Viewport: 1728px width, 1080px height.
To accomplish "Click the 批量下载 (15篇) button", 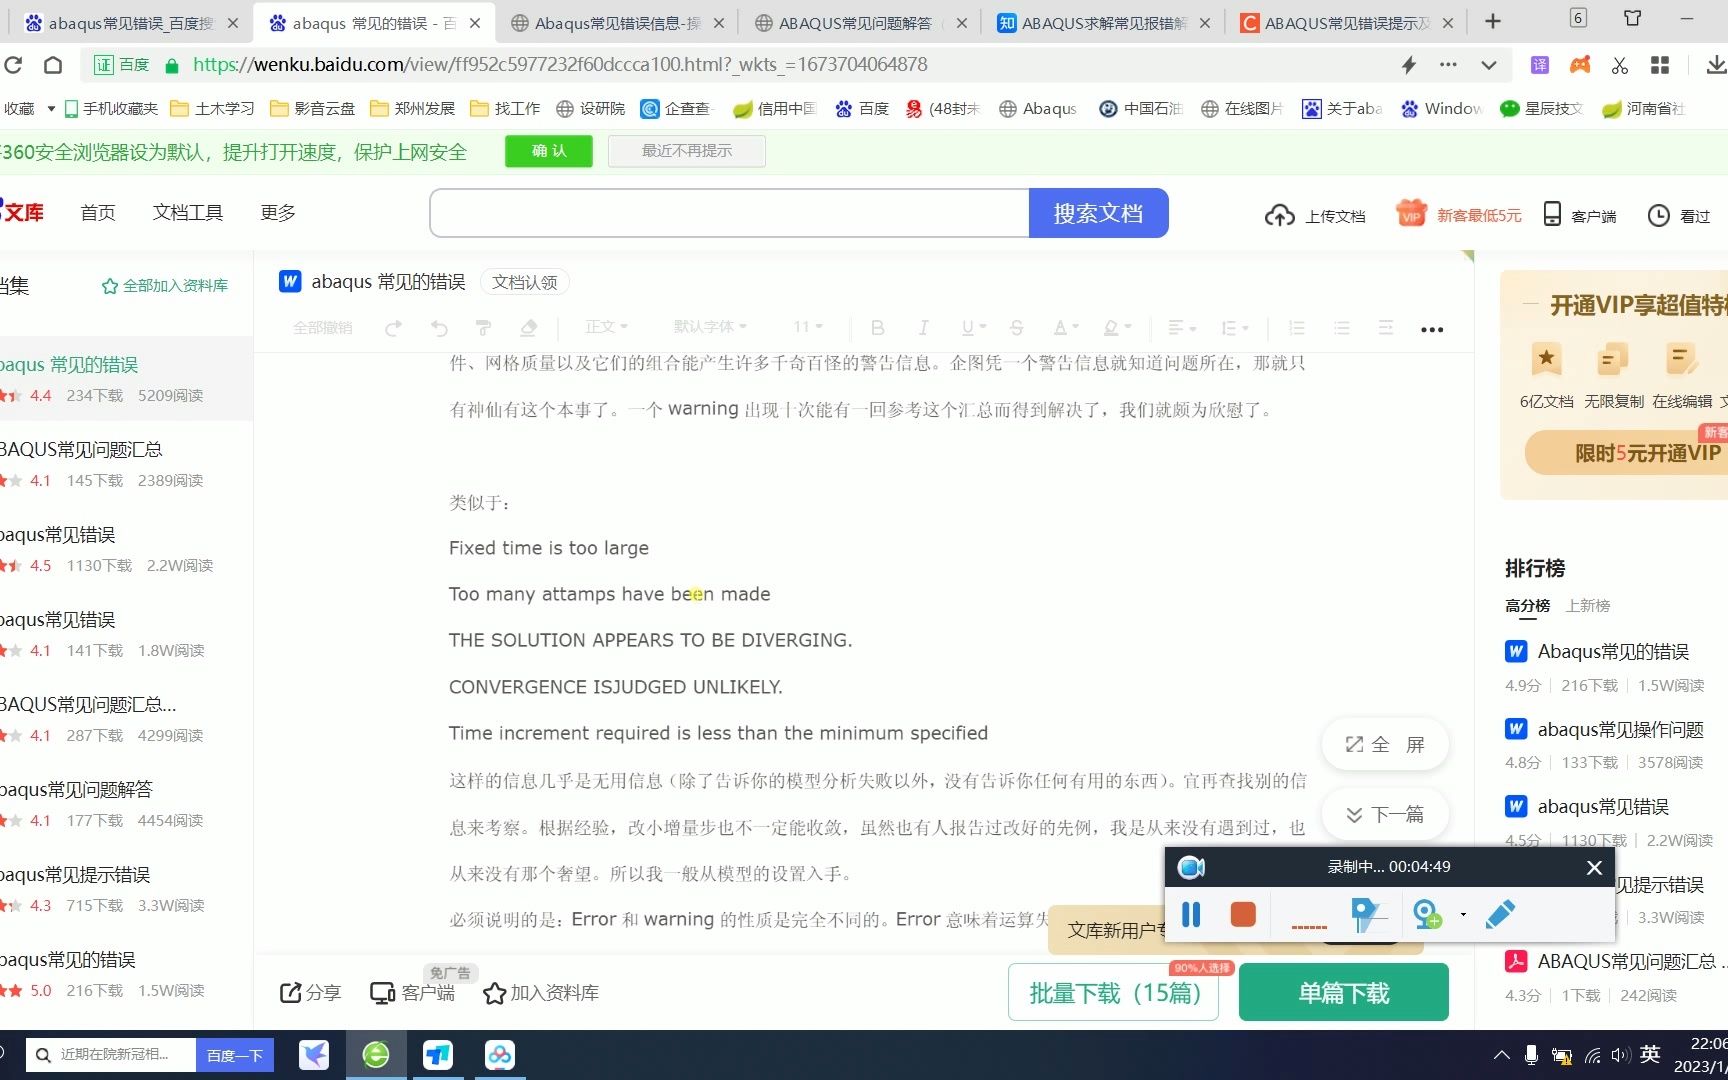I will point(1114,993).
